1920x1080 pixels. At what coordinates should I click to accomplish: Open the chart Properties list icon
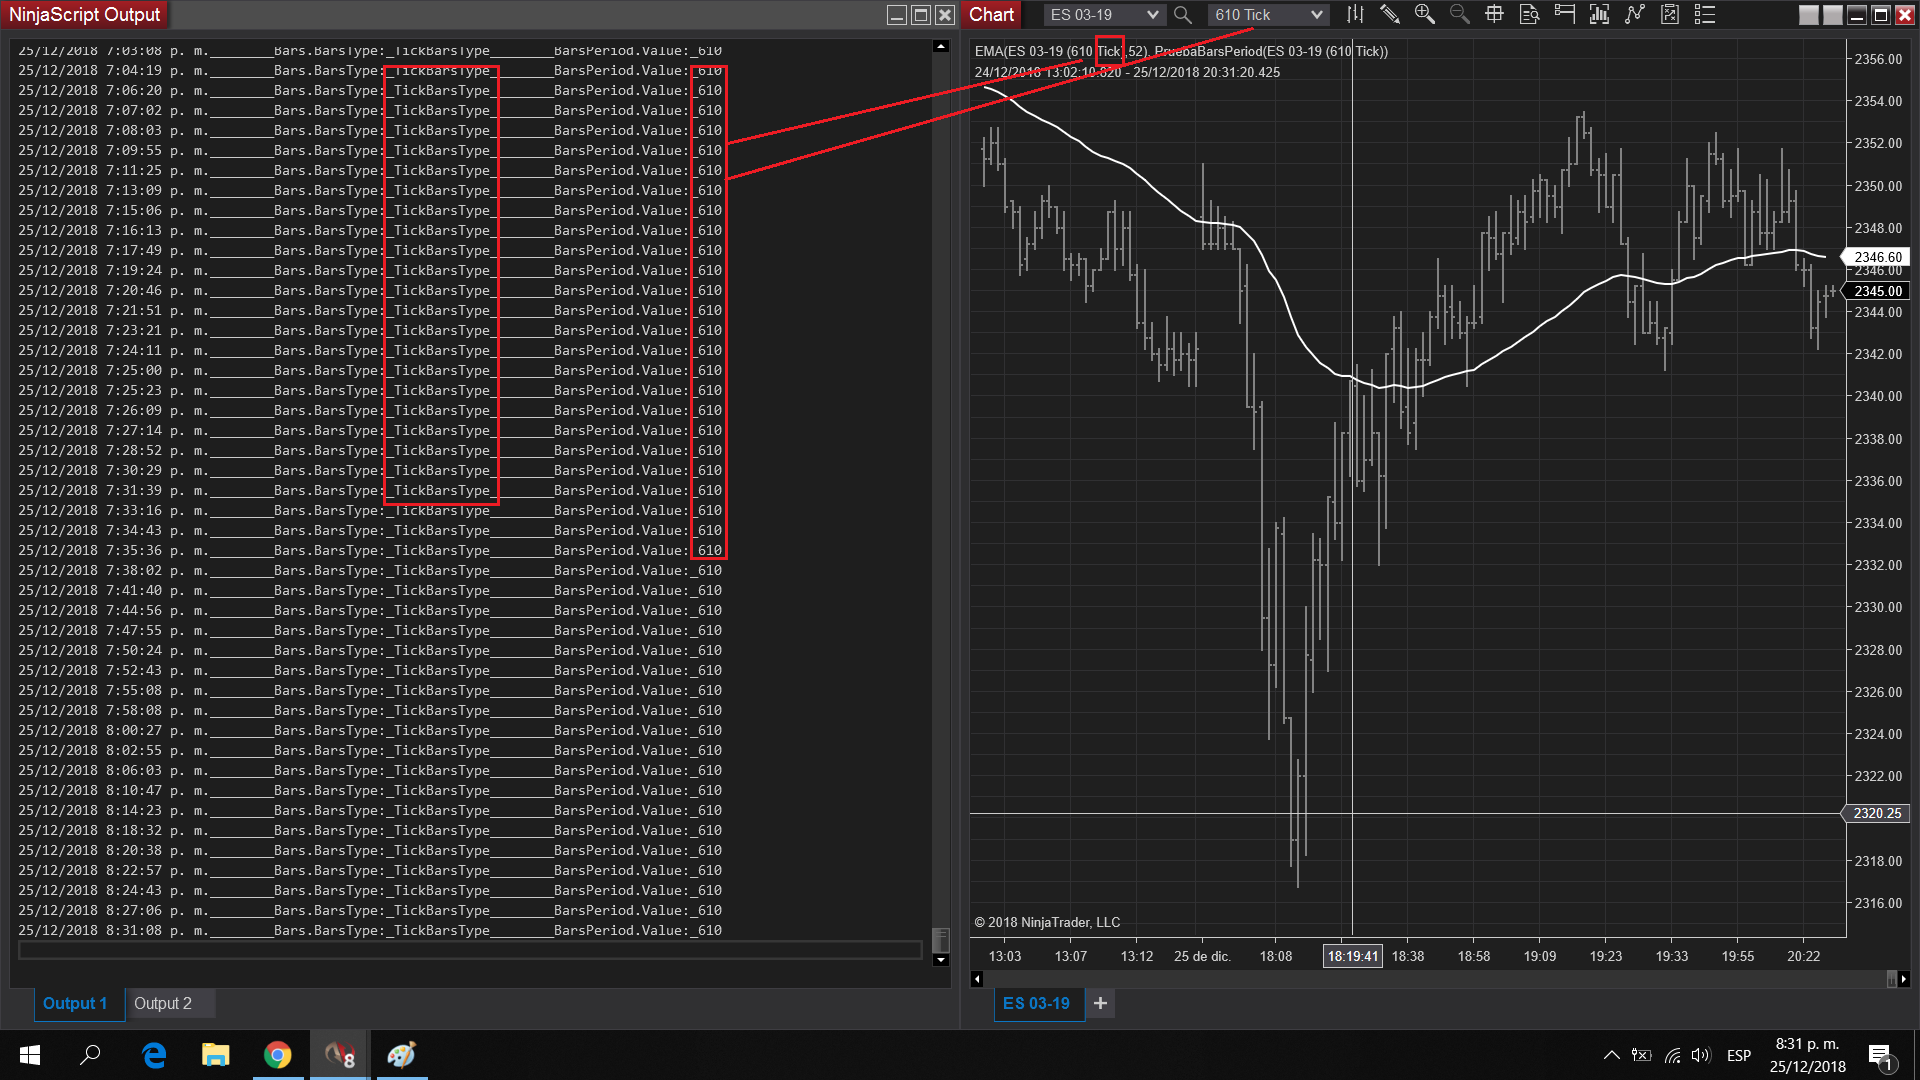pyautogui.click(x=1705, y=15)
